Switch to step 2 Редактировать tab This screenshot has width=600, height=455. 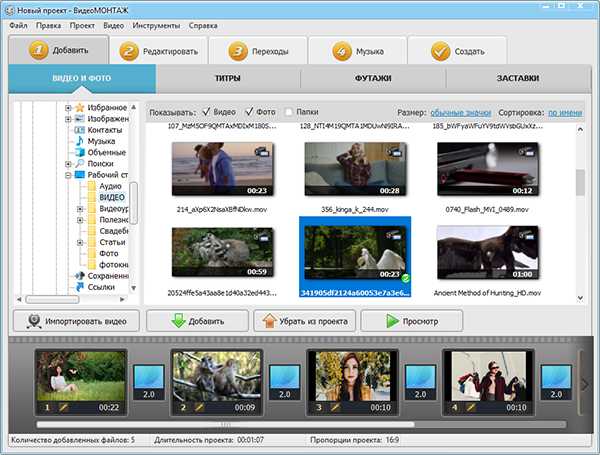(x=159, y=51)
